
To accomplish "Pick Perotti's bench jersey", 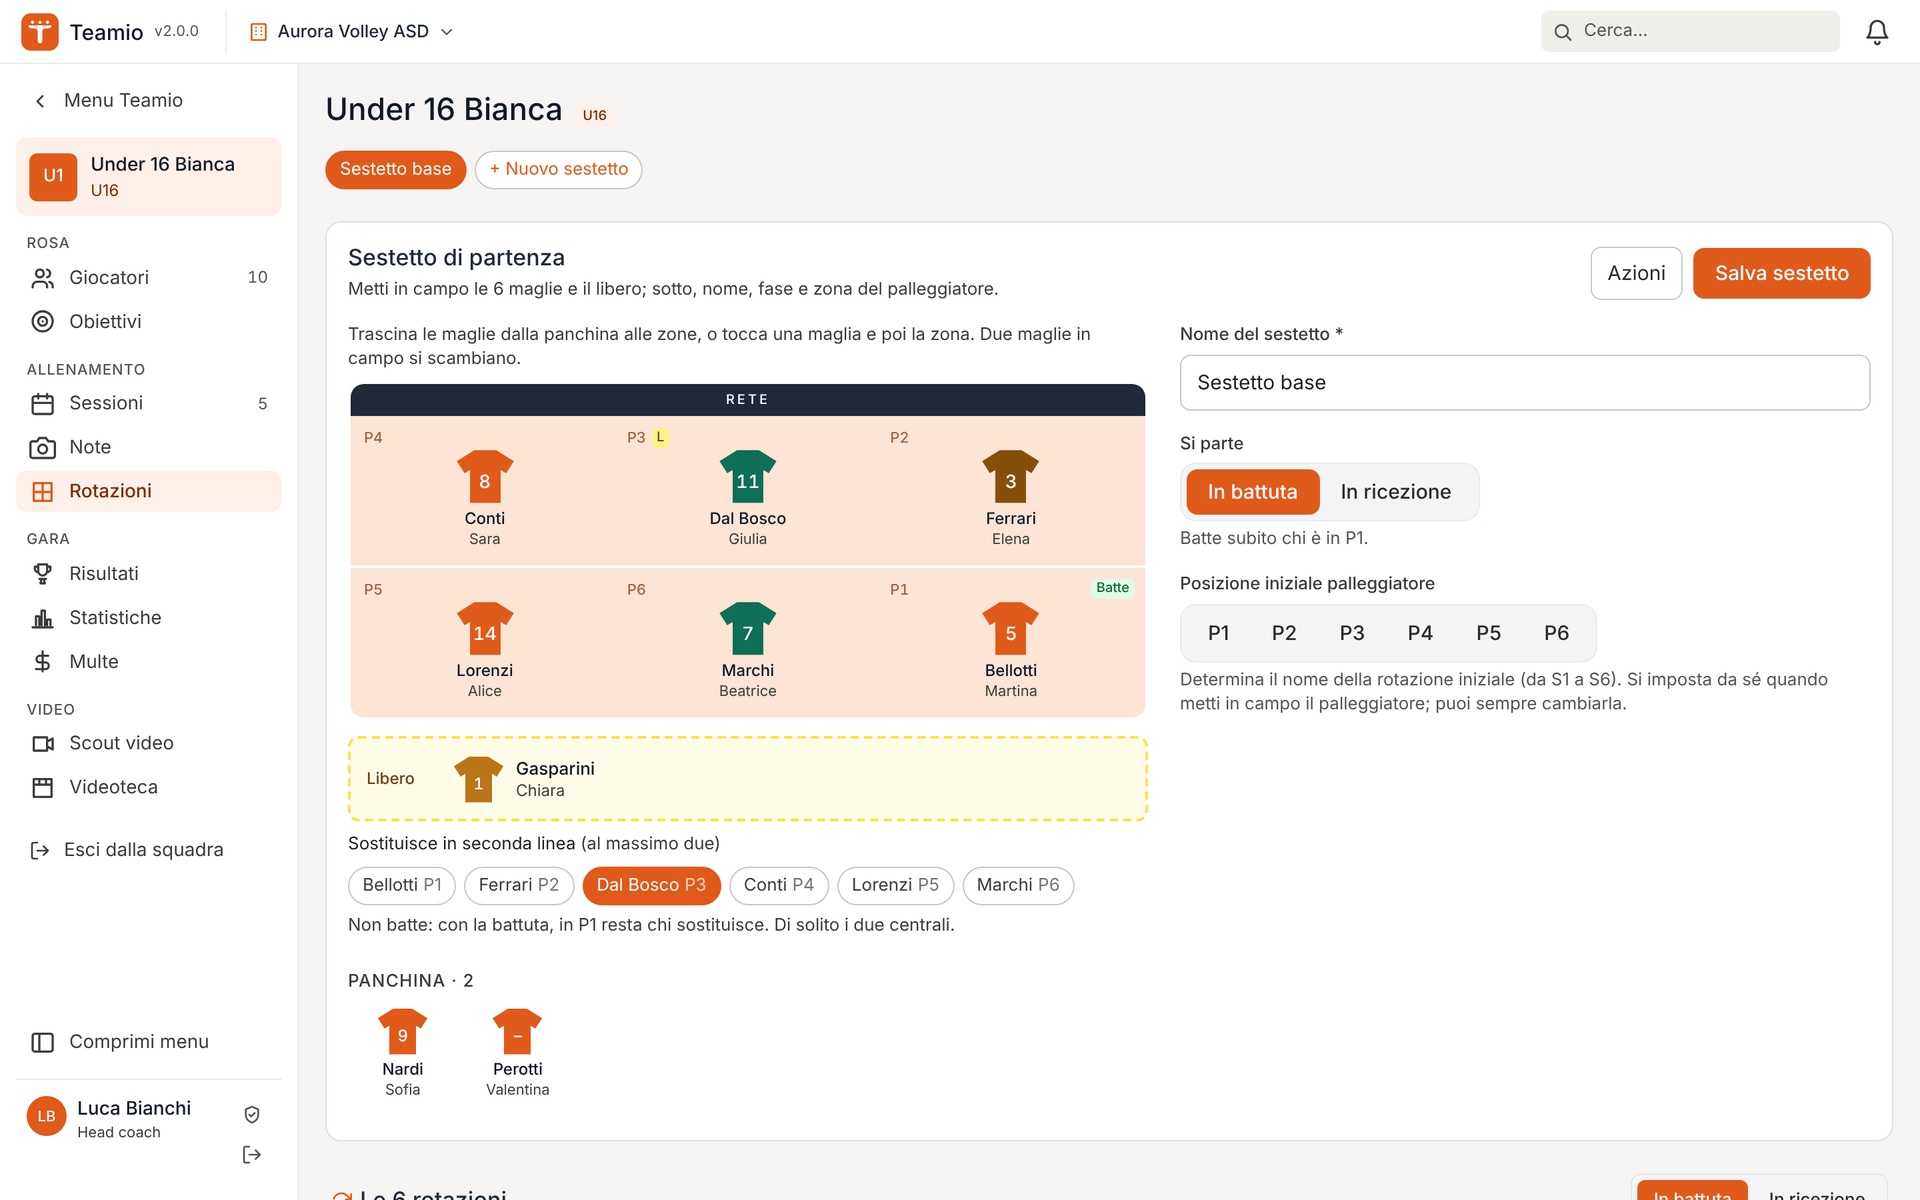I will click(x=518, y=1032).
